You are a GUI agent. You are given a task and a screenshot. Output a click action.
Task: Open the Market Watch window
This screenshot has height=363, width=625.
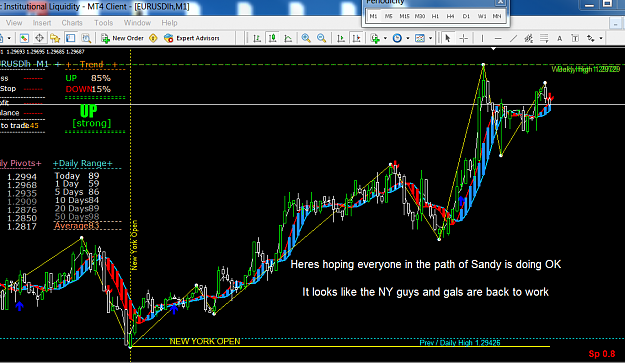pyautogui.click(x=24, y=38)
